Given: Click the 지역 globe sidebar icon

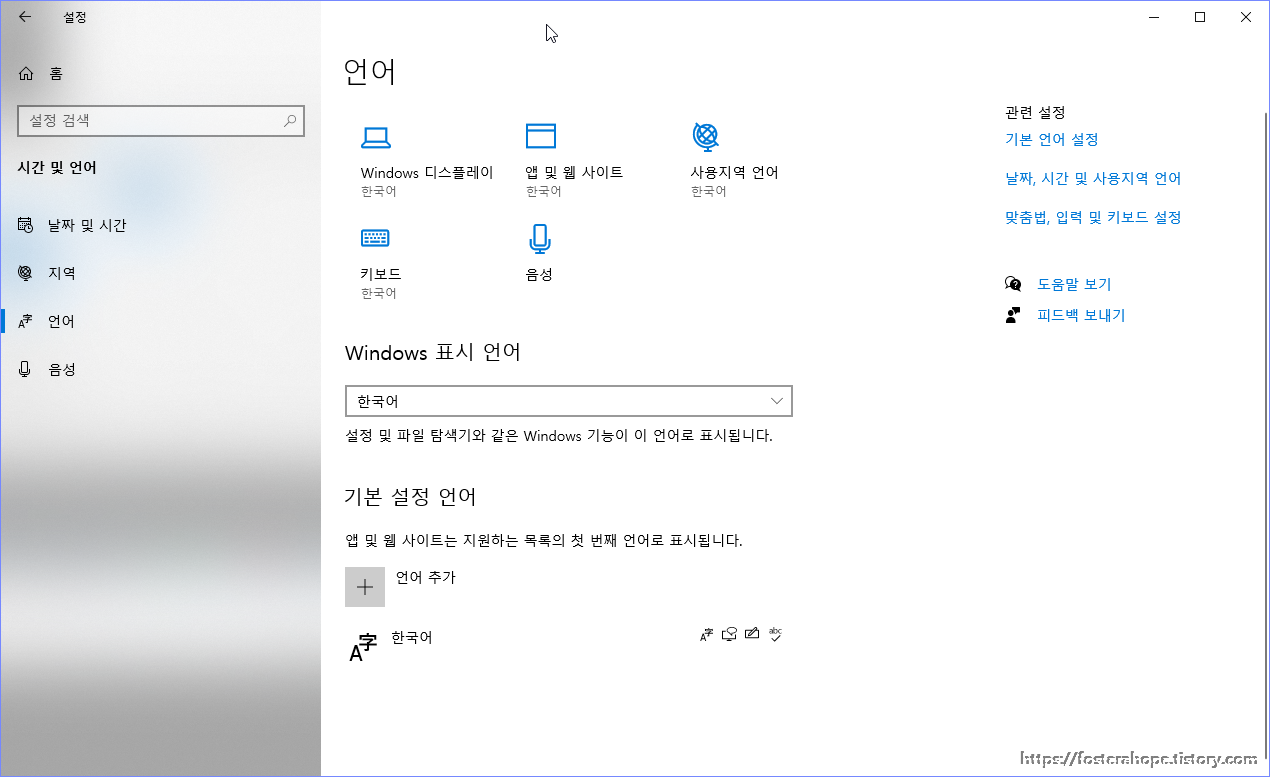Looking at the screenshot, I should (25, 273).
